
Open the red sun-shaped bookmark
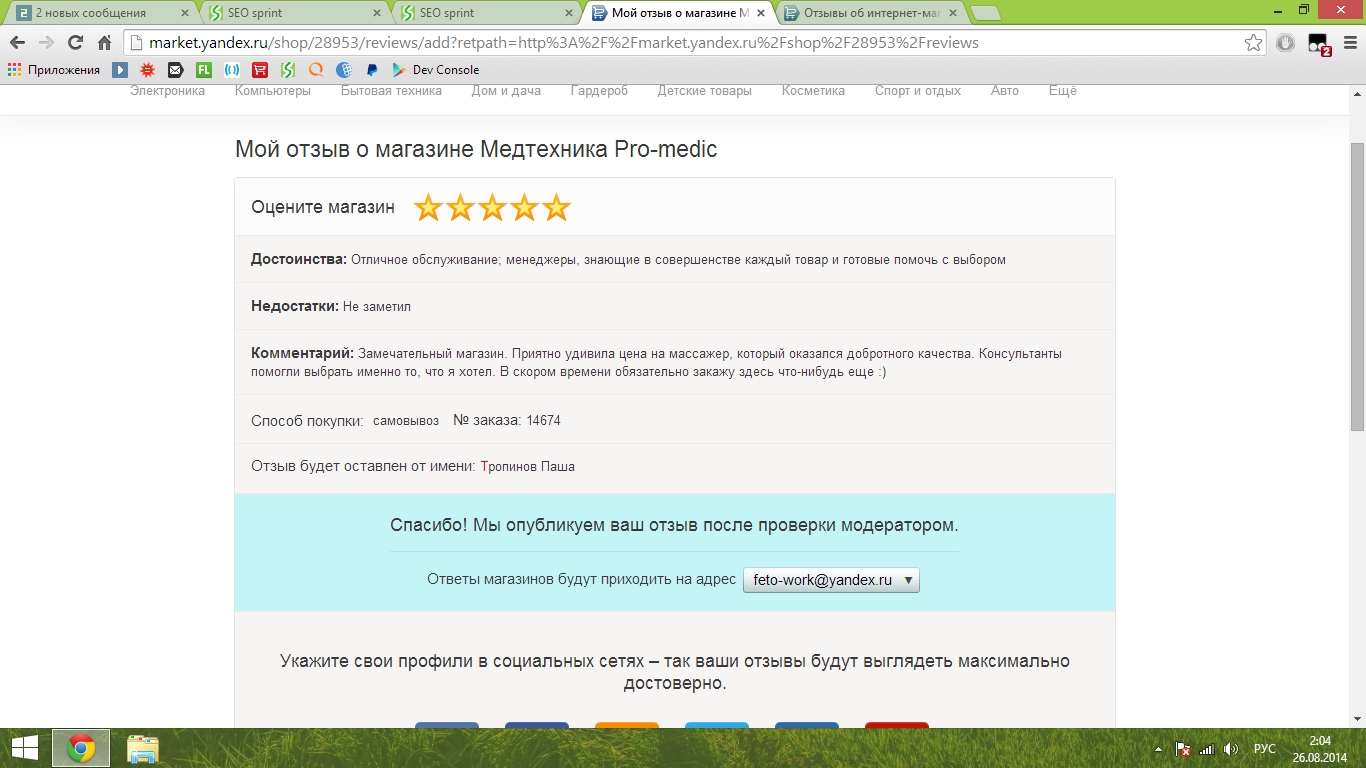148,70
